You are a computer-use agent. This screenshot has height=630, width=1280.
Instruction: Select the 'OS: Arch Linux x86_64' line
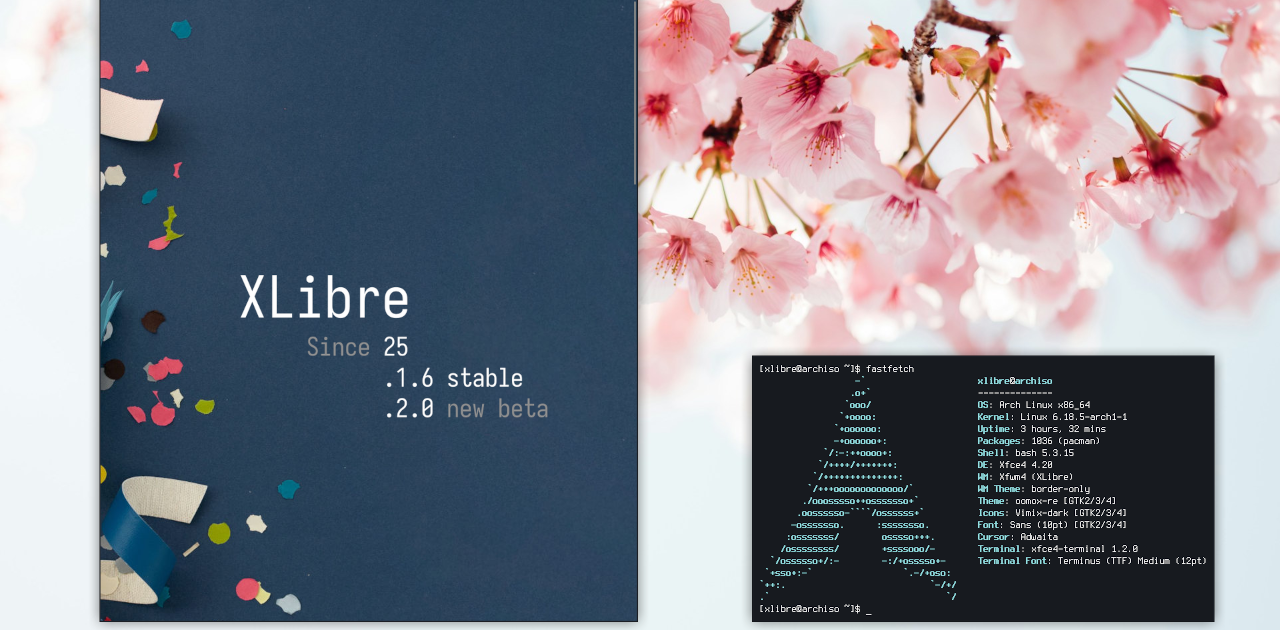[1034, 405]
